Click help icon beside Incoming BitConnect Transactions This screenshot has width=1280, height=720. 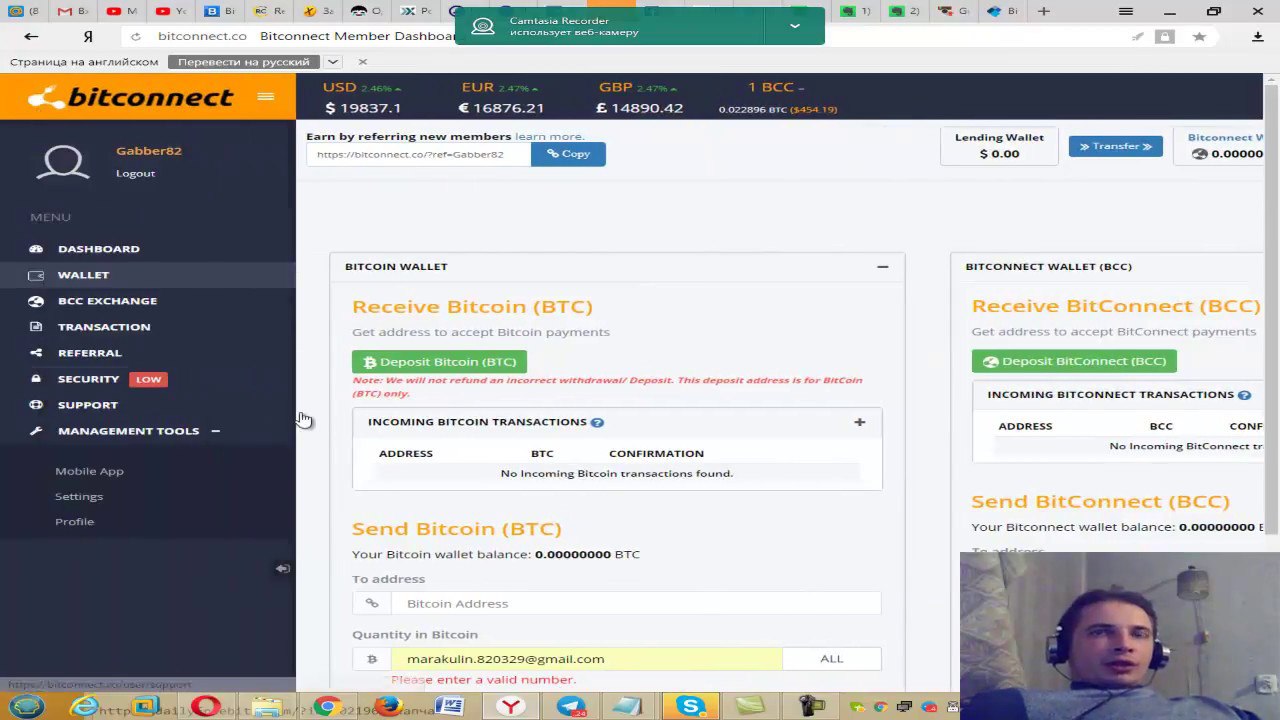click(1244, 395)
